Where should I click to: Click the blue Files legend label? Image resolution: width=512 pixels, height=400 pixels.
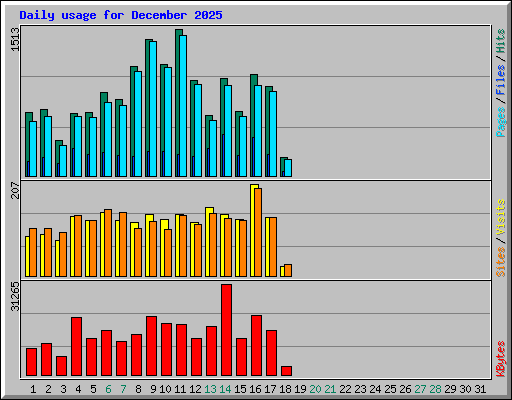501,80
